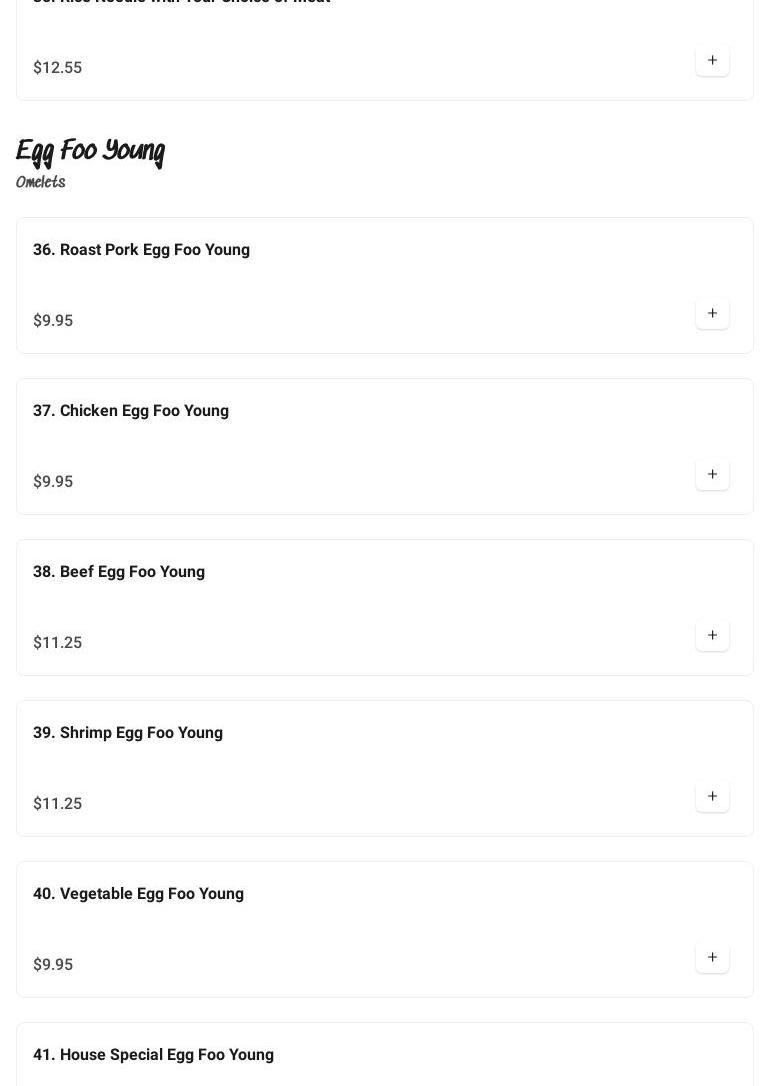Click the 39. Shrimp Egg Foo Young title
Screen dimensions: 770x1086
pos(128,733)
